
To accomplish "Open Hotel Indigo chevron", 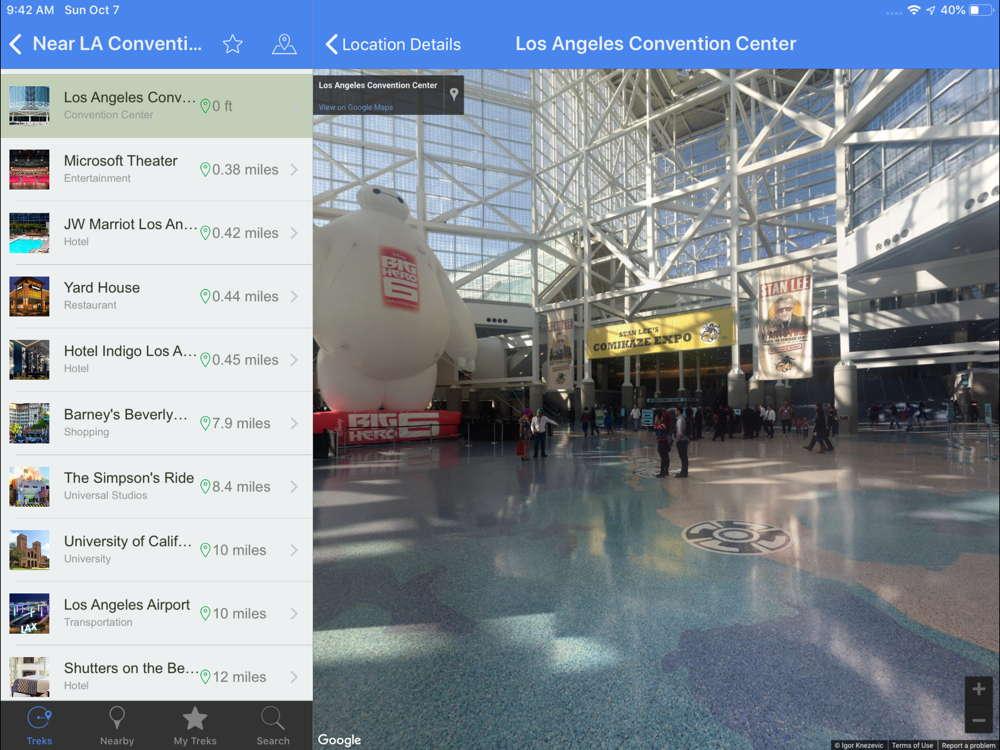I will (x=294, y=360).
